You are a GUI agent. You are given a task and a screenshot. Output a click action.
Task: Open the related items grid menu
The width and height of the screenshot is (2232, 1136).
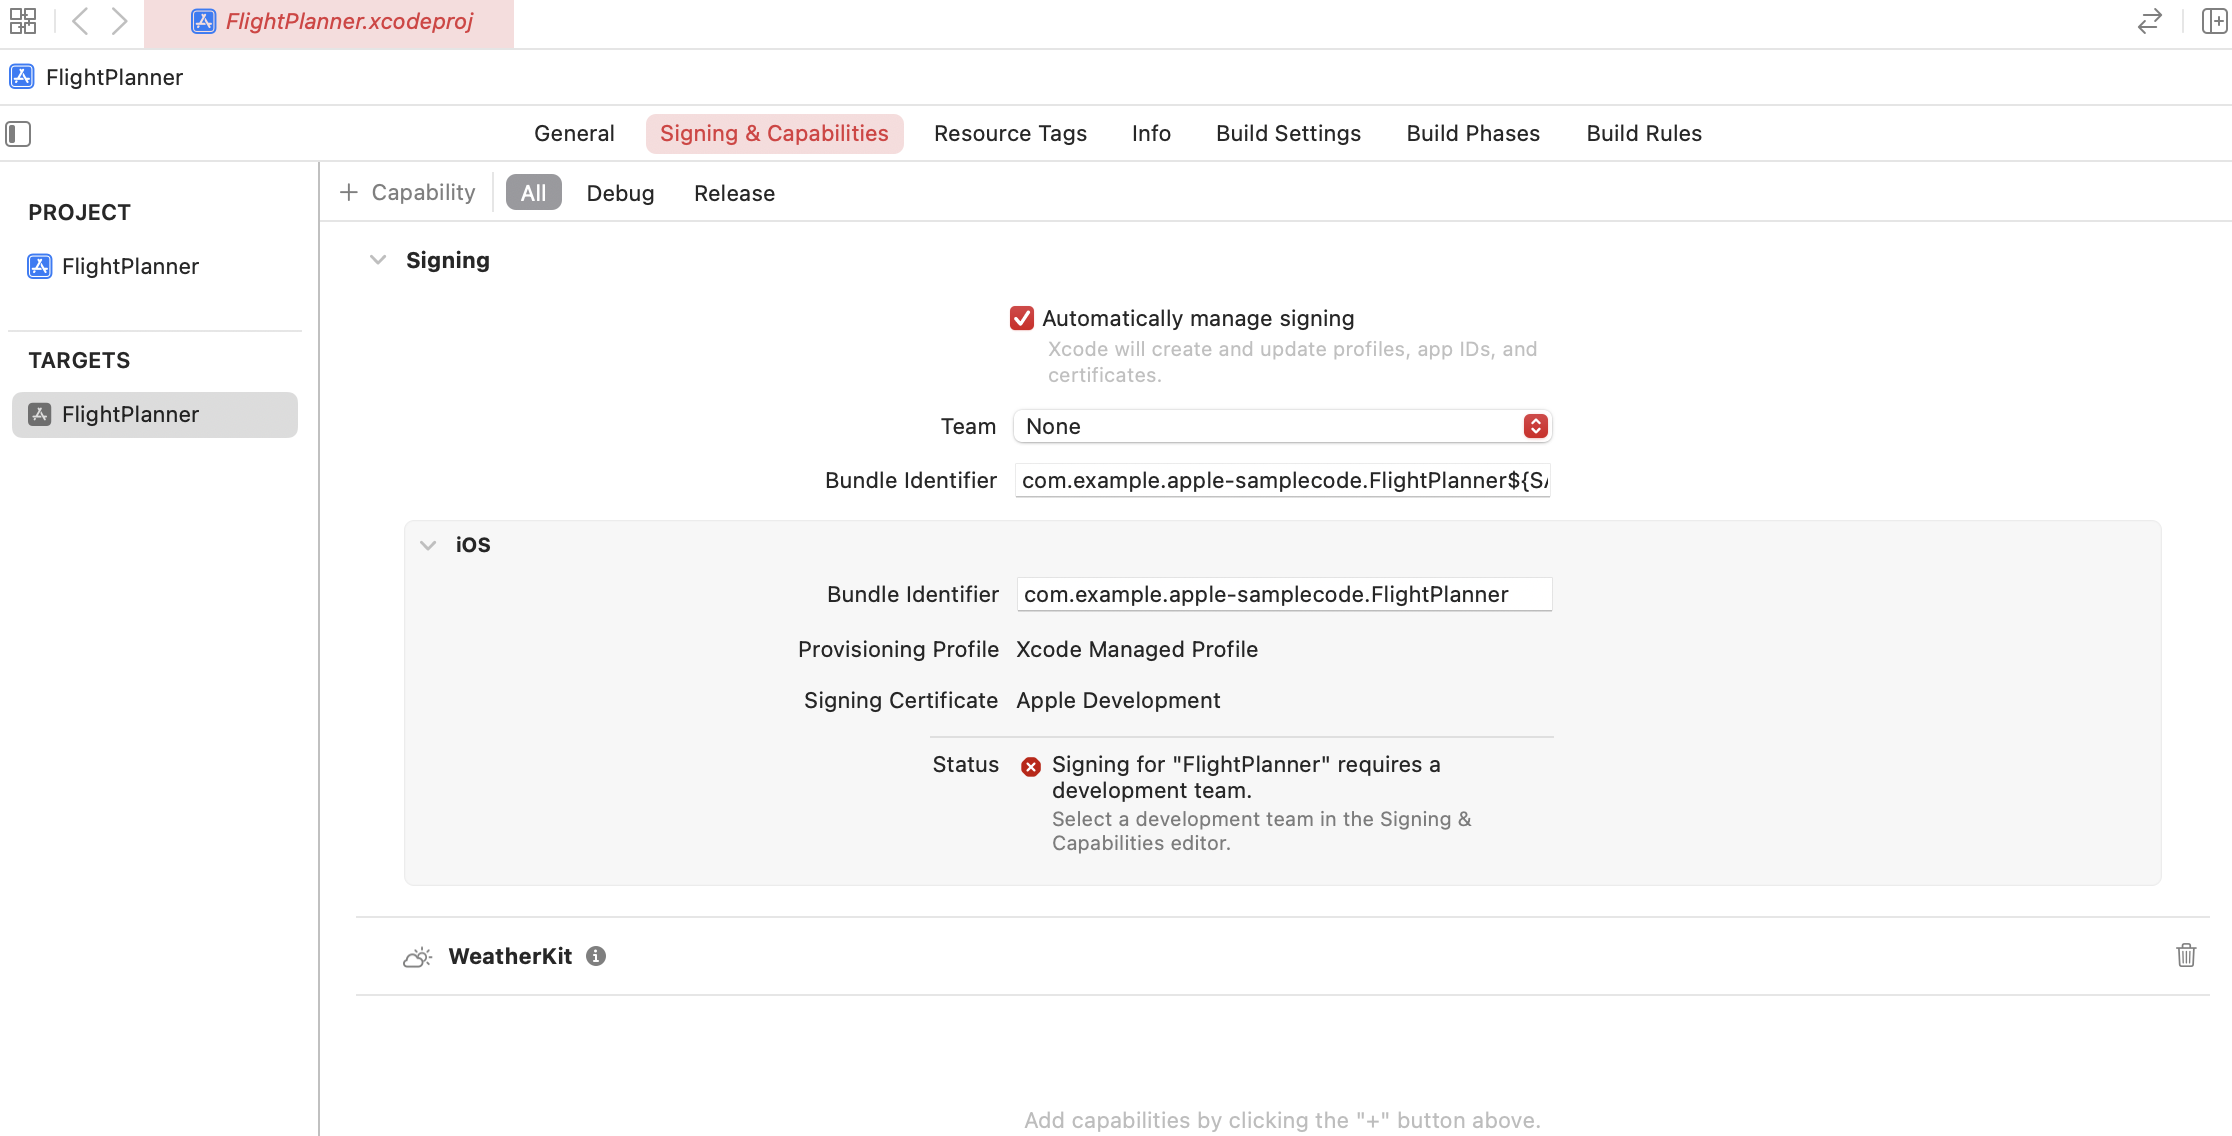tap(23, 21)
